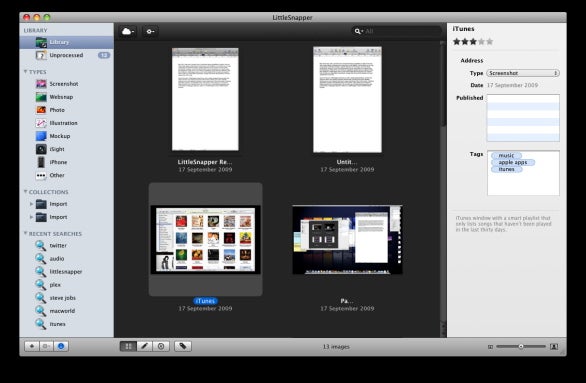Viewport: 586px width, 383px height.
Task: Click the small thumbnail size icon
Action: 490,347
